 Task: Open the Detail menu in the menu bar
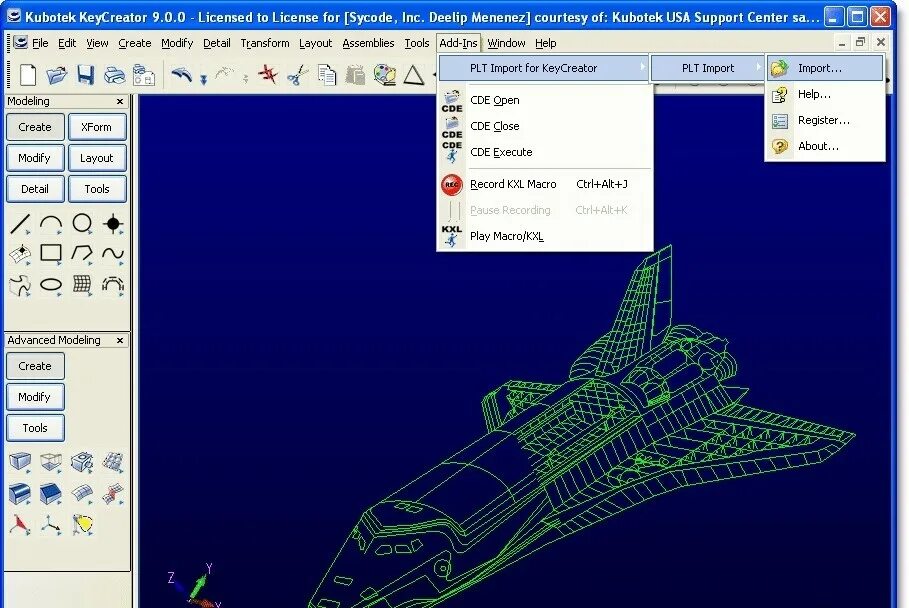217,43
